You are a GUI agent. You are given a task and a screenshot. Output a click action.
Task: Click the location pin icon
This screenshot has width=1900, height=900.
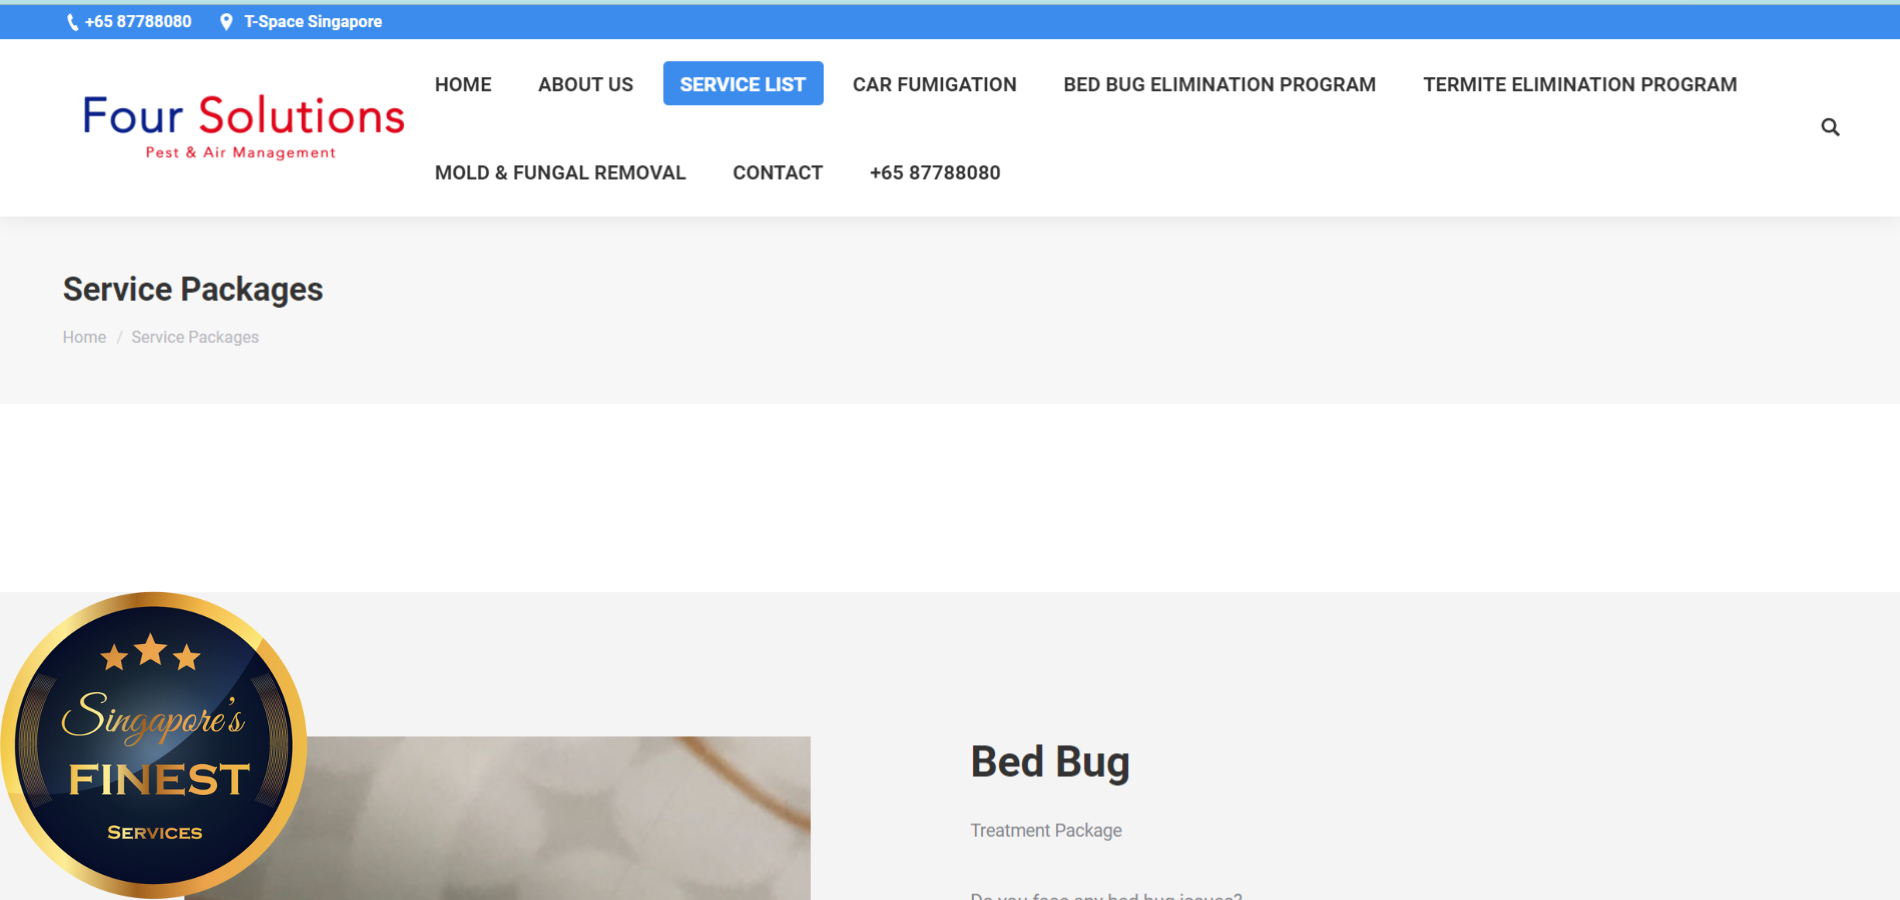tap(226, 22)
